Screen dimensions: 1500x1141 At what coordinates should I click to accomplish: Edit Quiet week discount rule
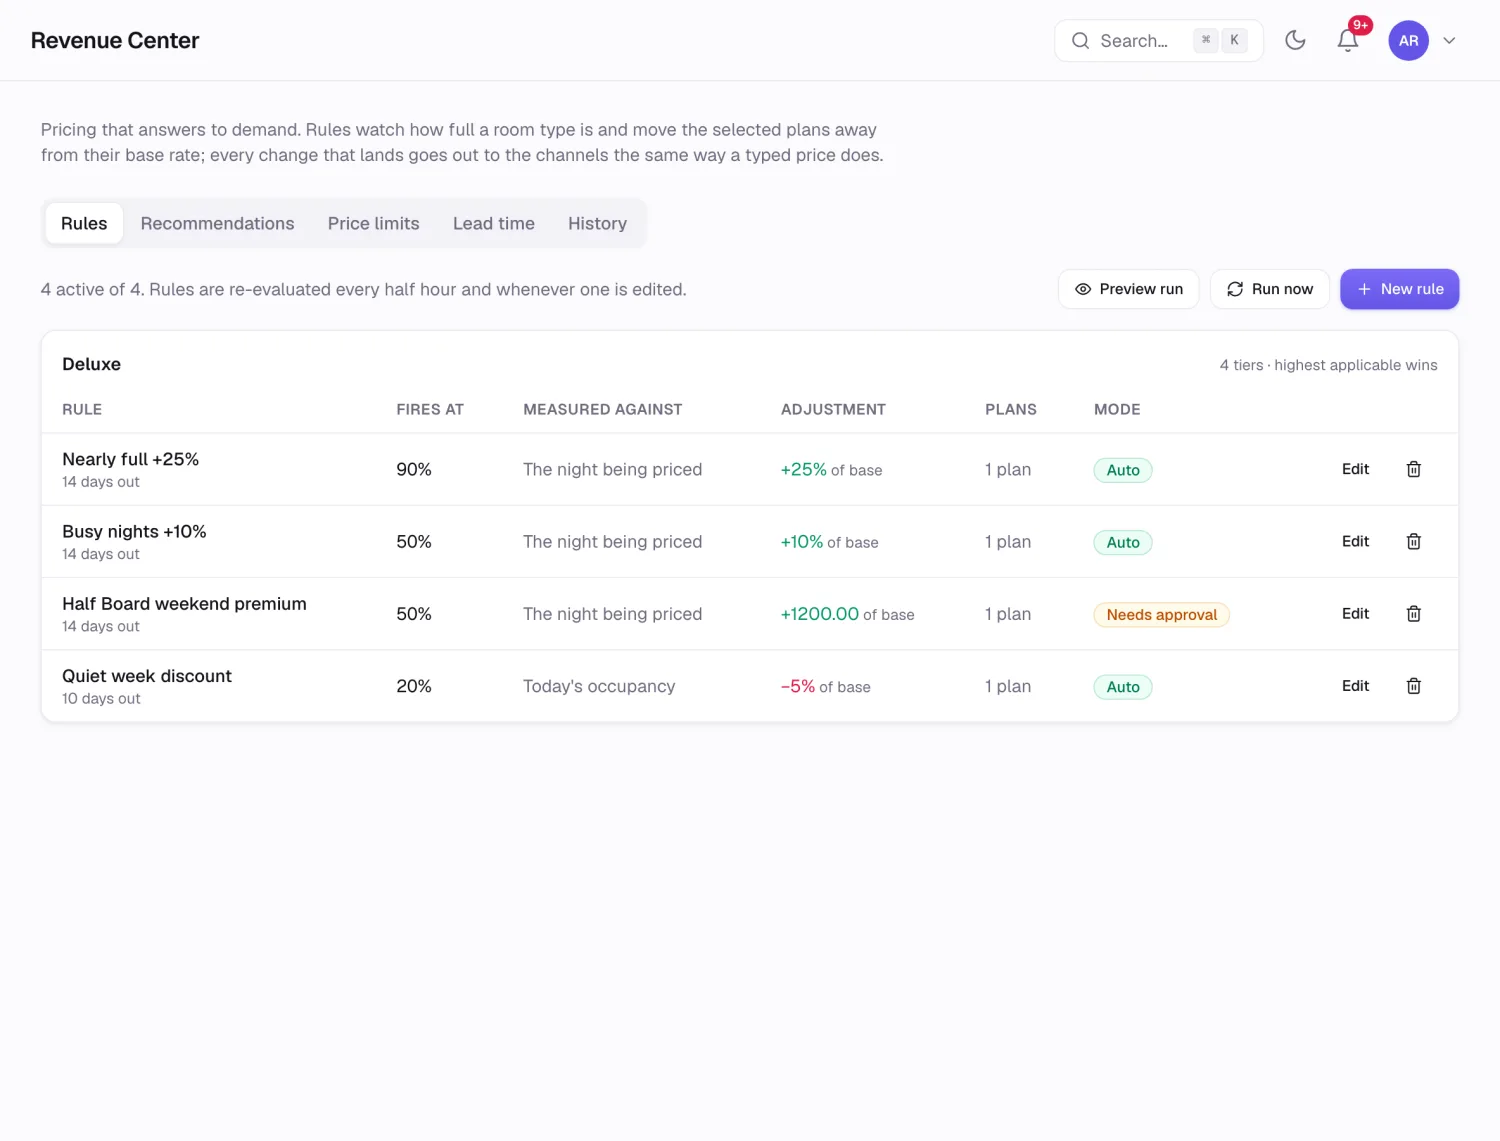1355,686
